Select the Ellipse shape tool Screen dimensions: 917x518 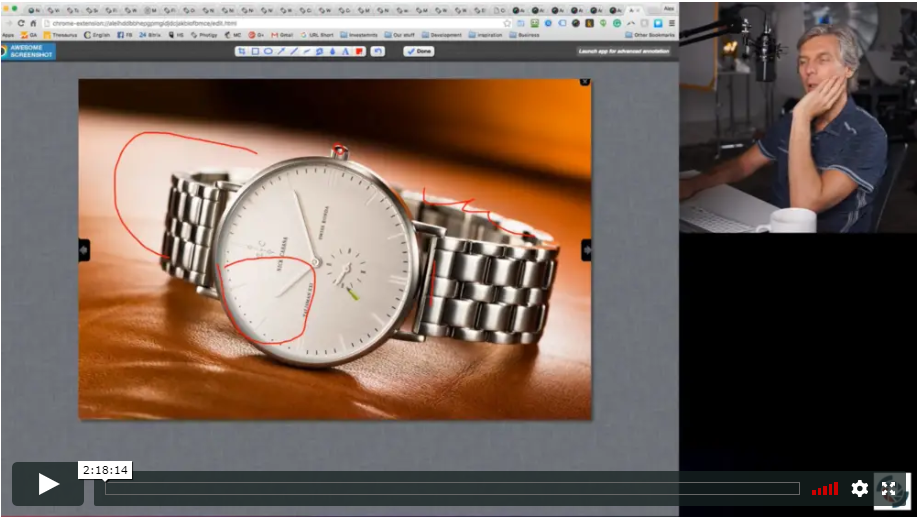(x=268, y=51)
